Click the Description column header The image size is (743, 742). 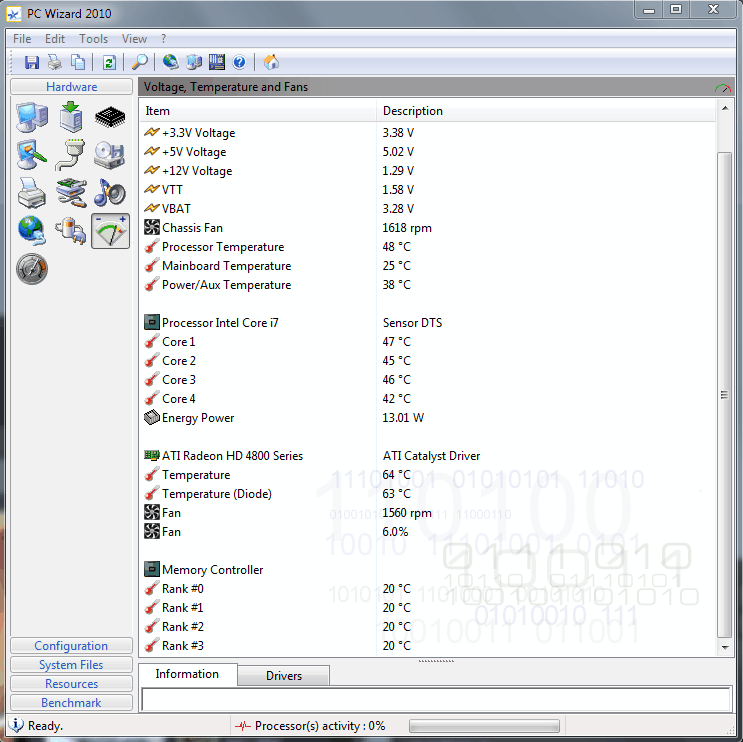(546, 111)
